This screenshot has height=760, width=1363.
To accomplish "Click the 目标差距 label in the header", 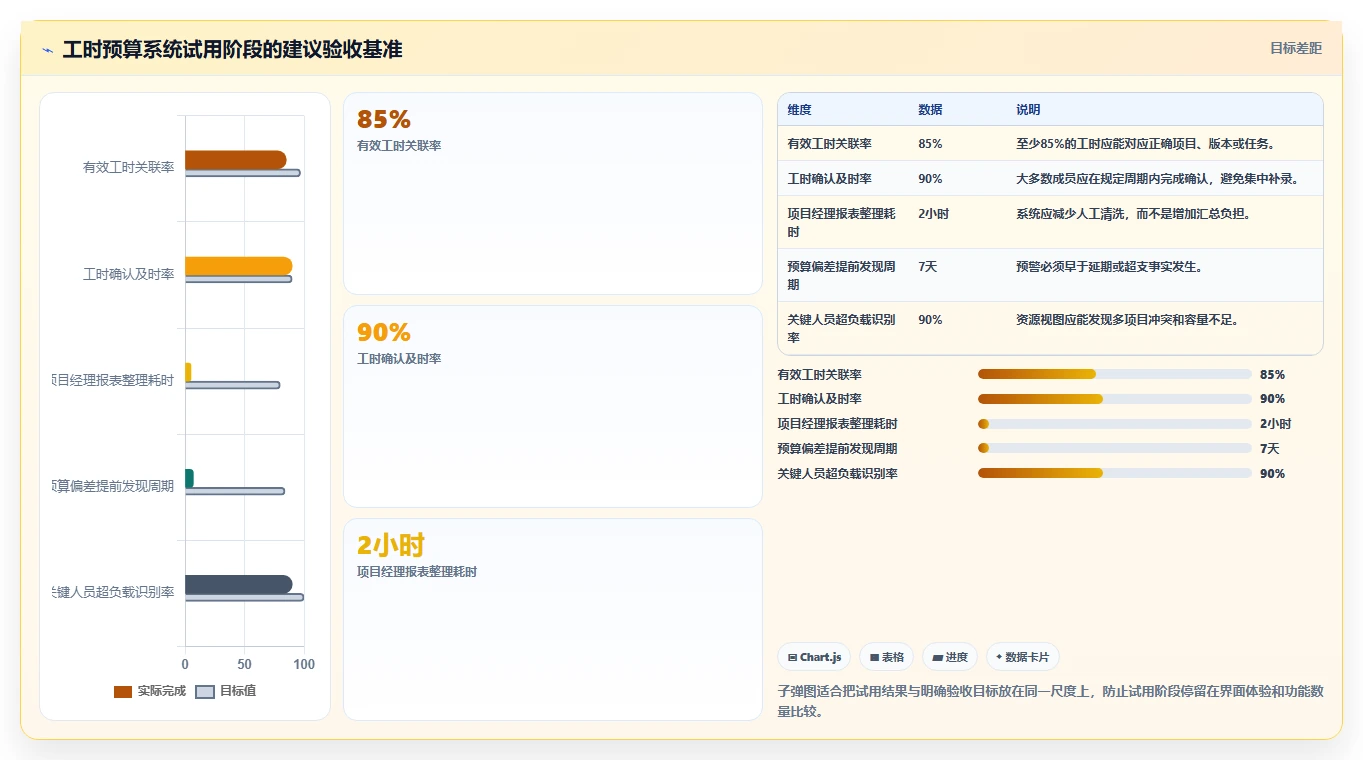I will [x=1295, y=48].
